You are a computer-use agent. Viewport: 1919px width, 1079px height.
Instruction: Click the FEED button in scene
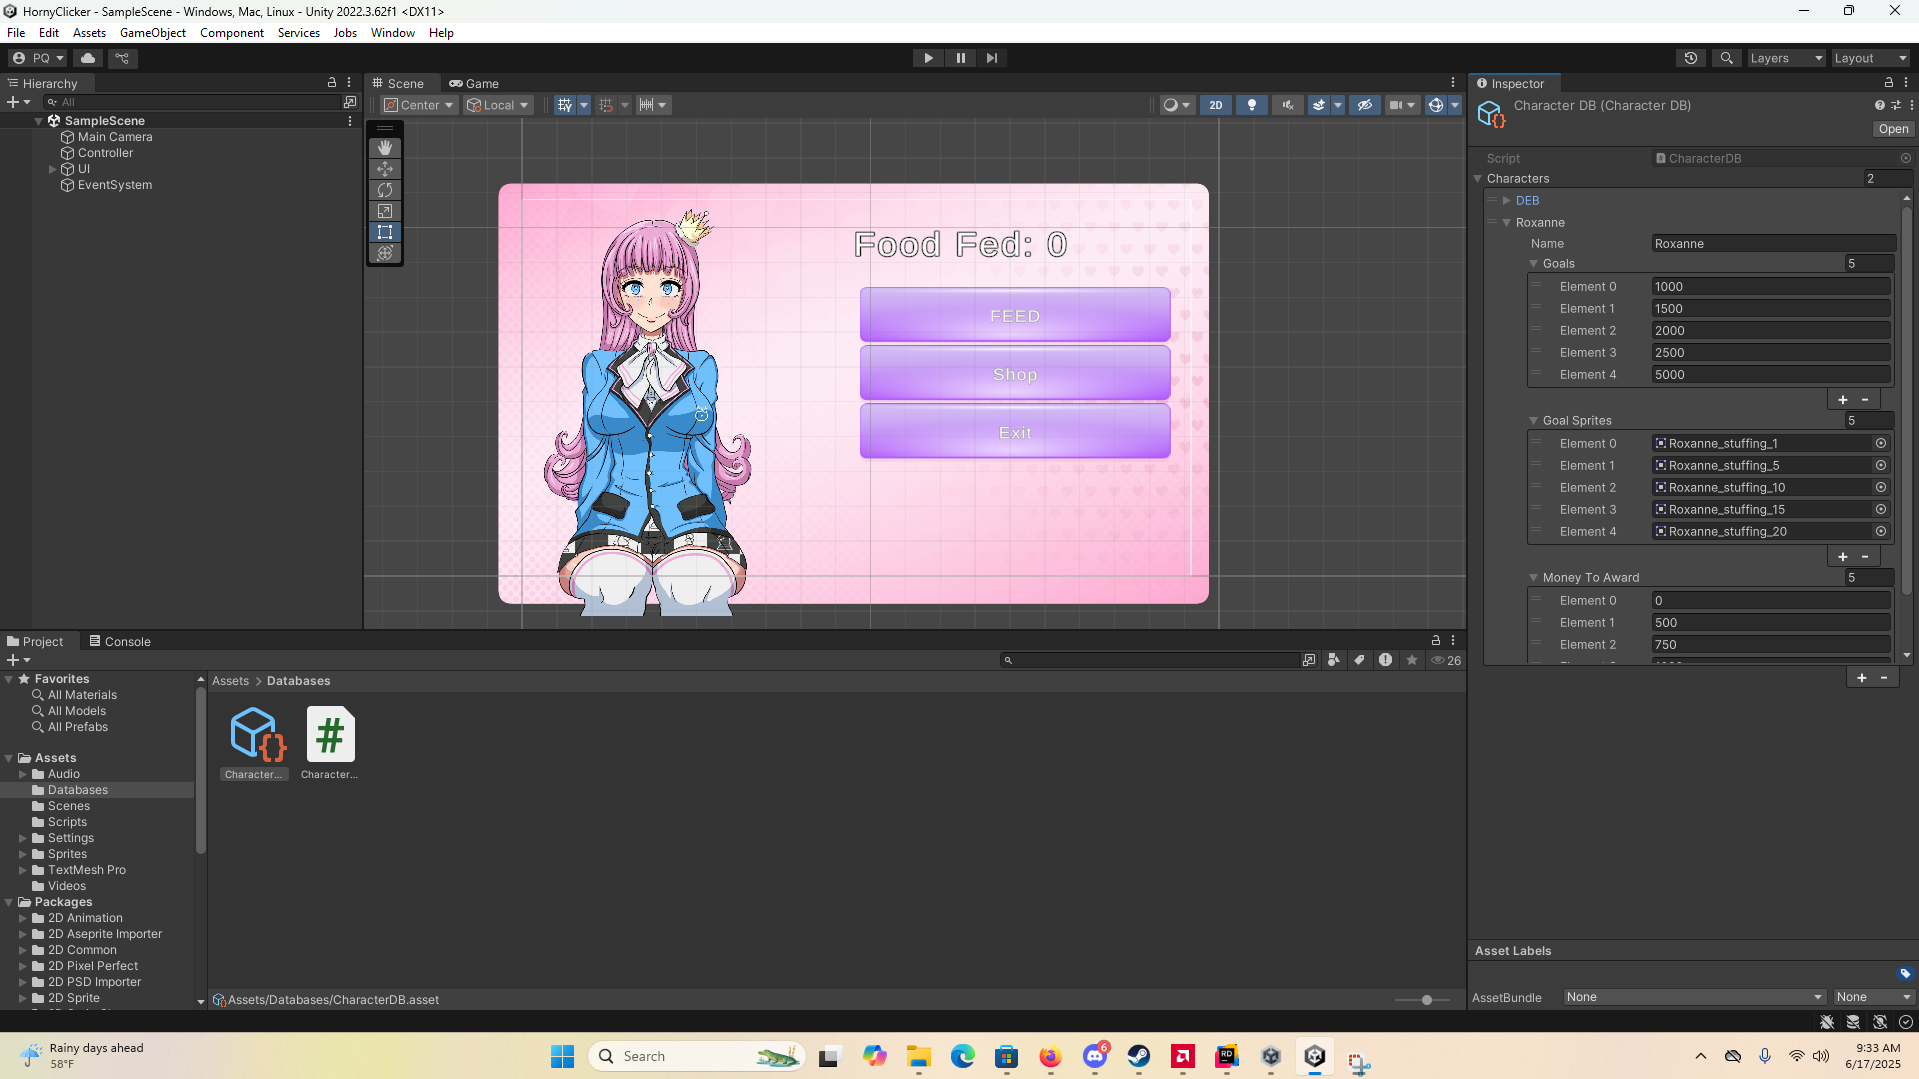[x=1015, y=316]
